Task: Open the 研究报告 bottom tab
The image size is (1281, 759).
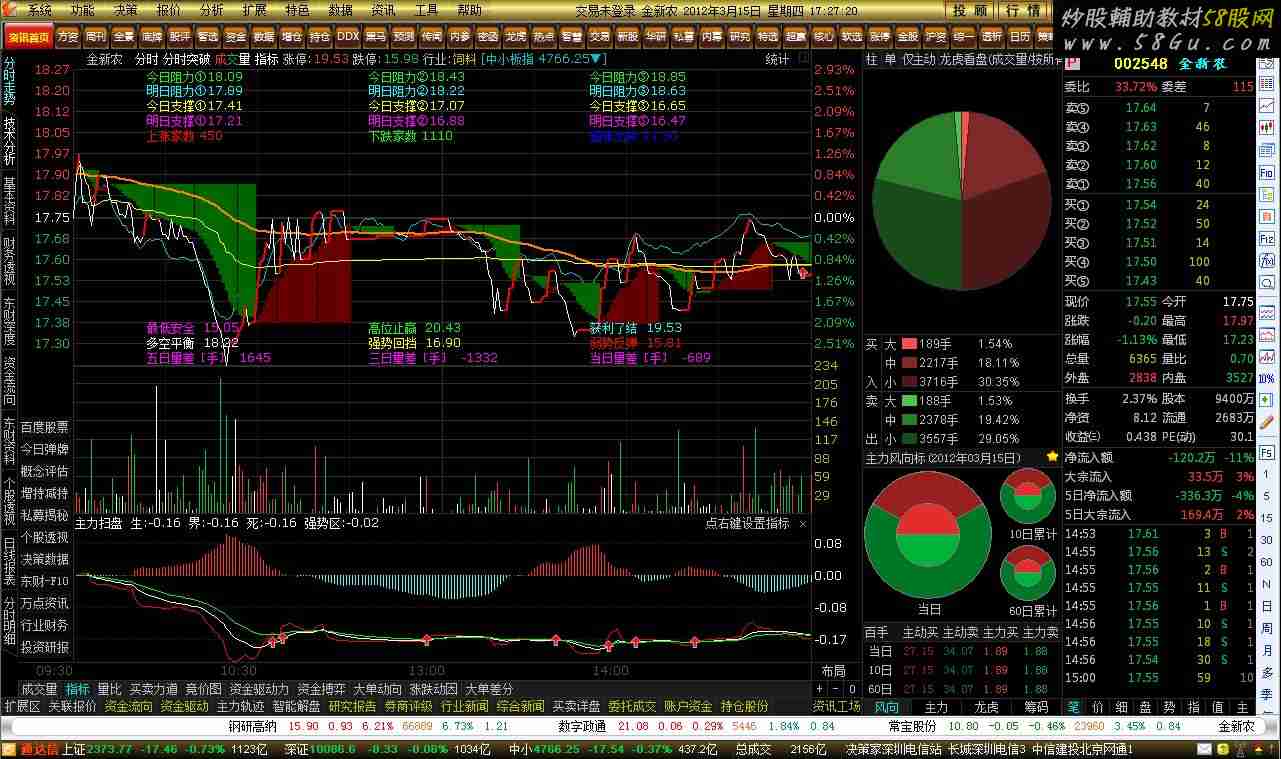Action: pos(353,706)
